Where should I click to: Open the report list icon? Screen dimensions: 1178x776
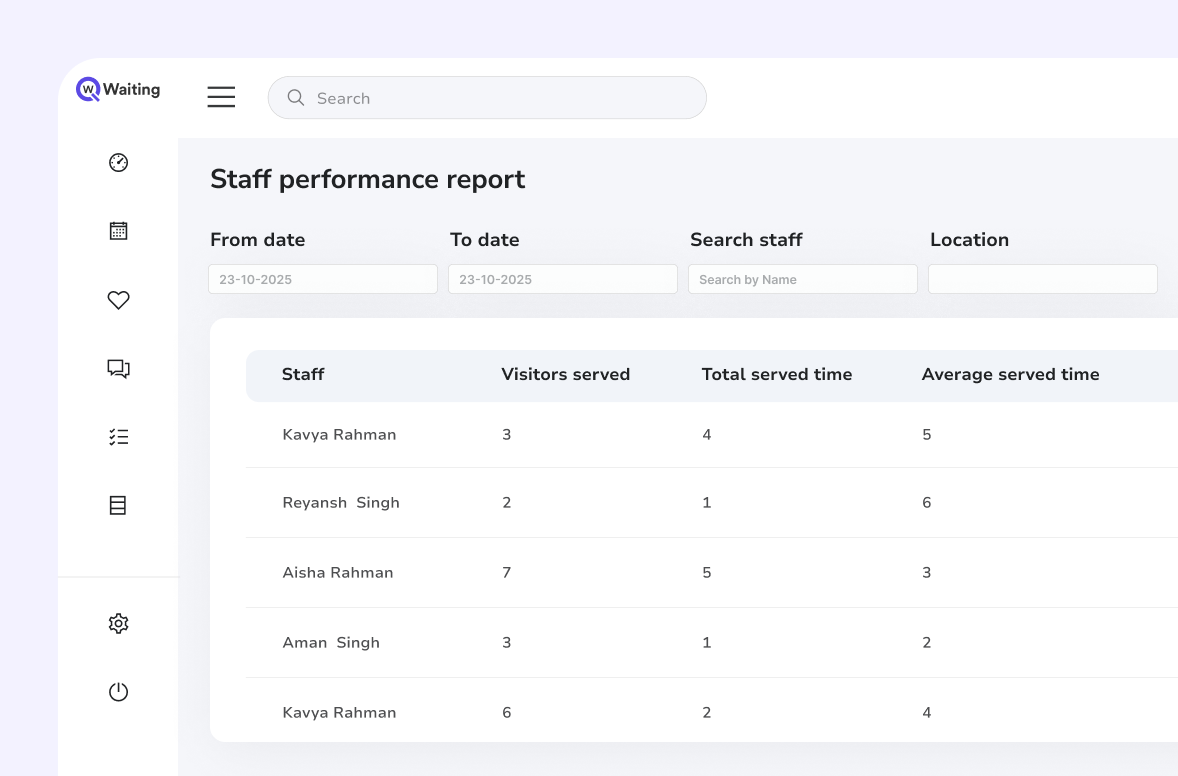point(118,505)
